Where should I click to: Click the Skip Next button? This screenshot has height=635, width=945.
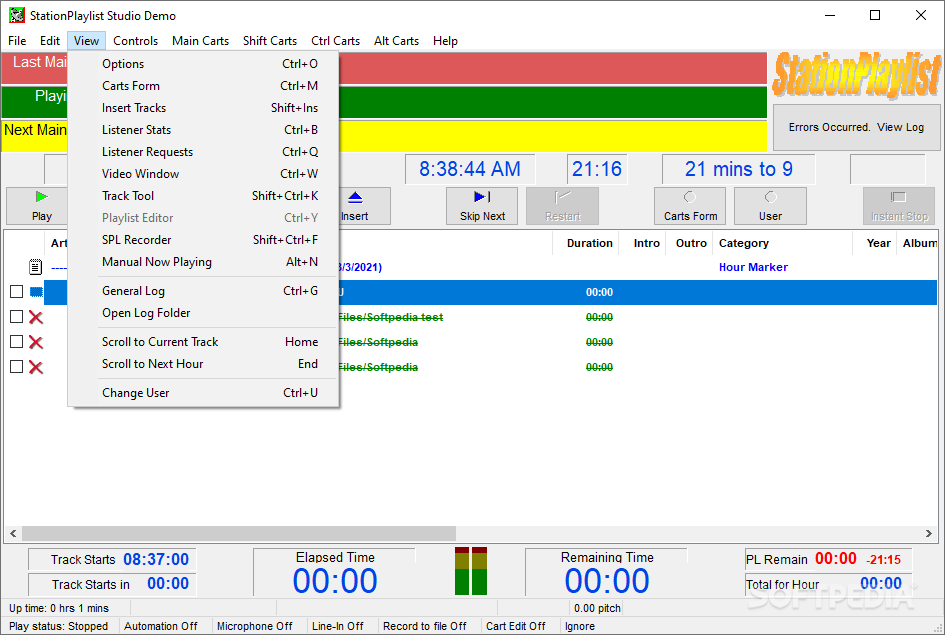pyautogui.click(x=482, y=206)
